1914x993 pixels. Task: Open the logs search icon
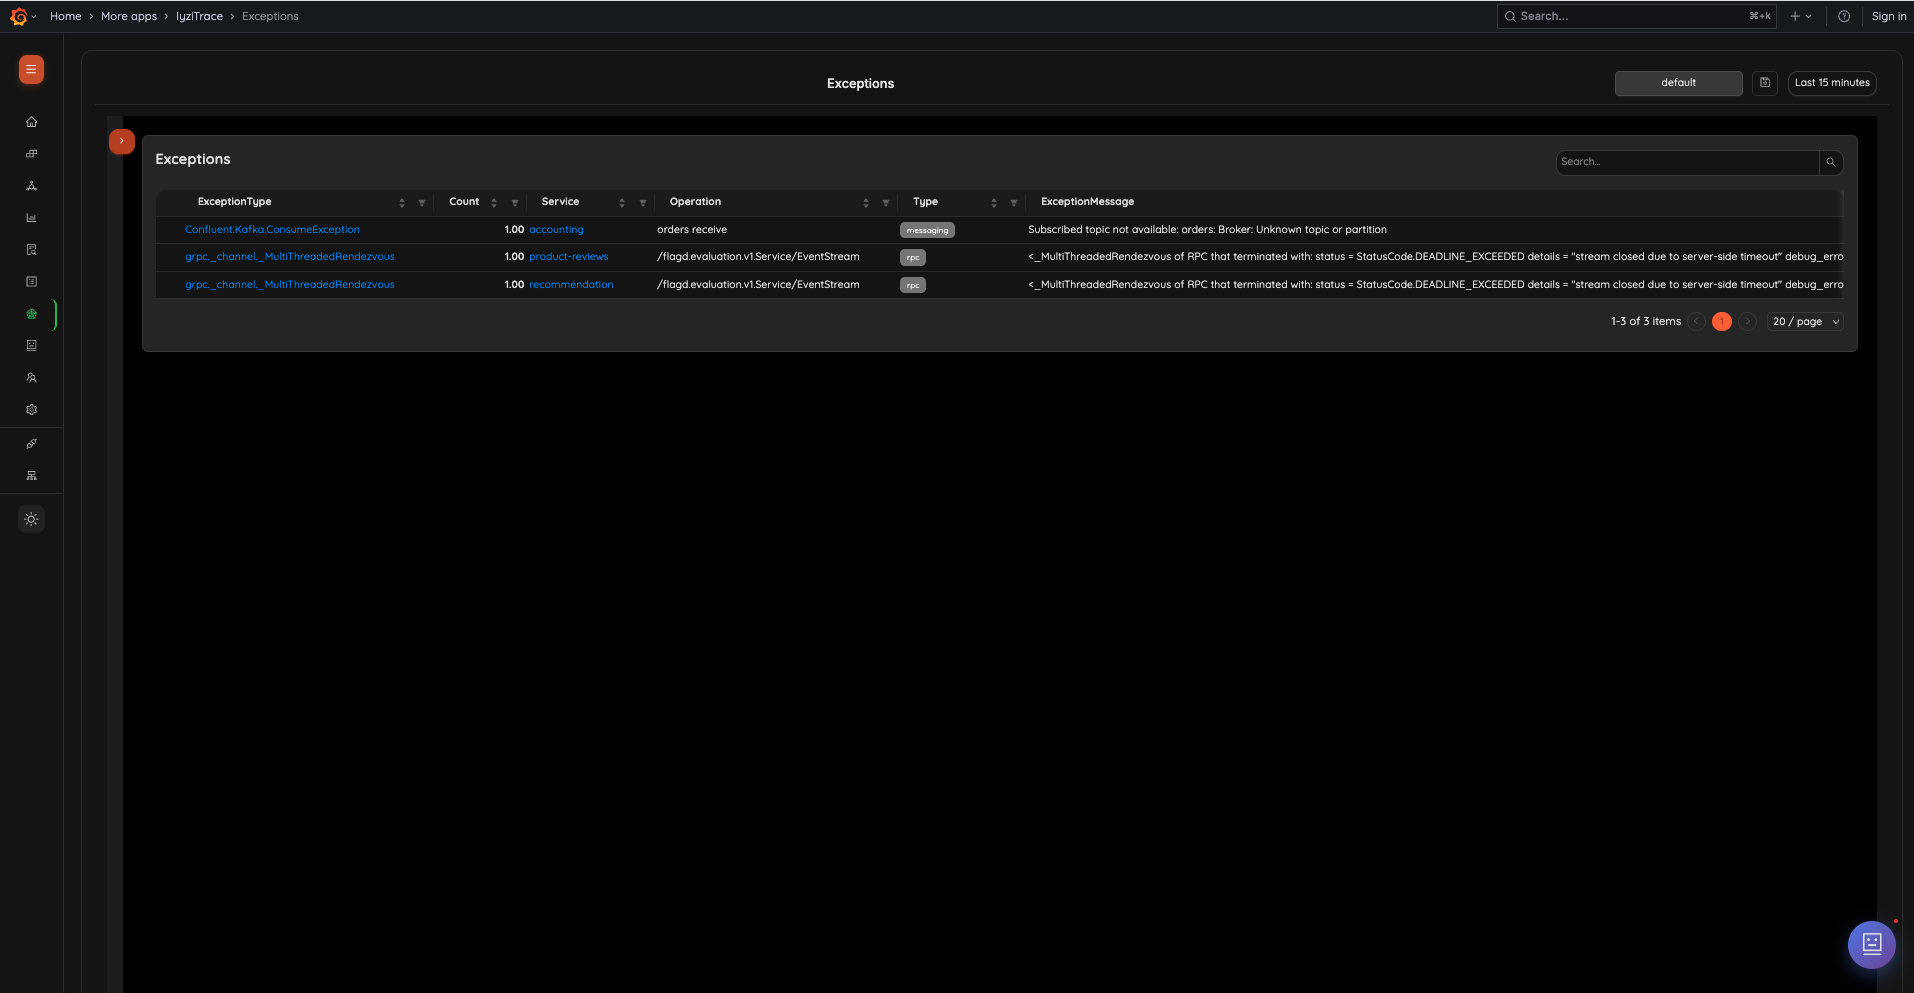31,249
